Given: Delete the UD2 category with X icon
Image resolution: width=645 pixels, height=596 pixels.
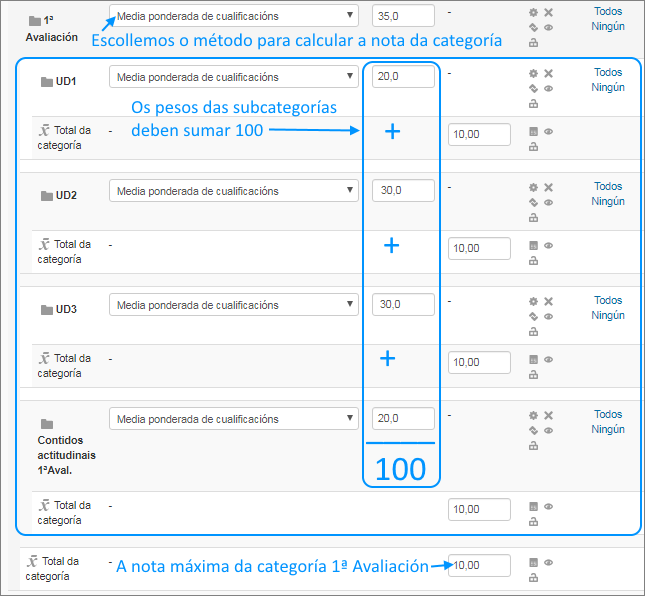Looking at the screenshot, I should tap(548, 187).
